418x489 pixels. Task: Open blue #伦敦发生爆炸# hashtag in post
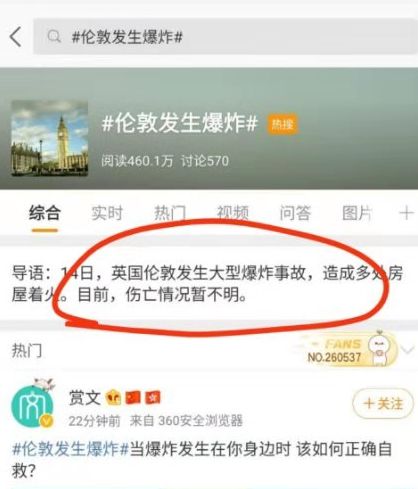[x=70, y=449]
